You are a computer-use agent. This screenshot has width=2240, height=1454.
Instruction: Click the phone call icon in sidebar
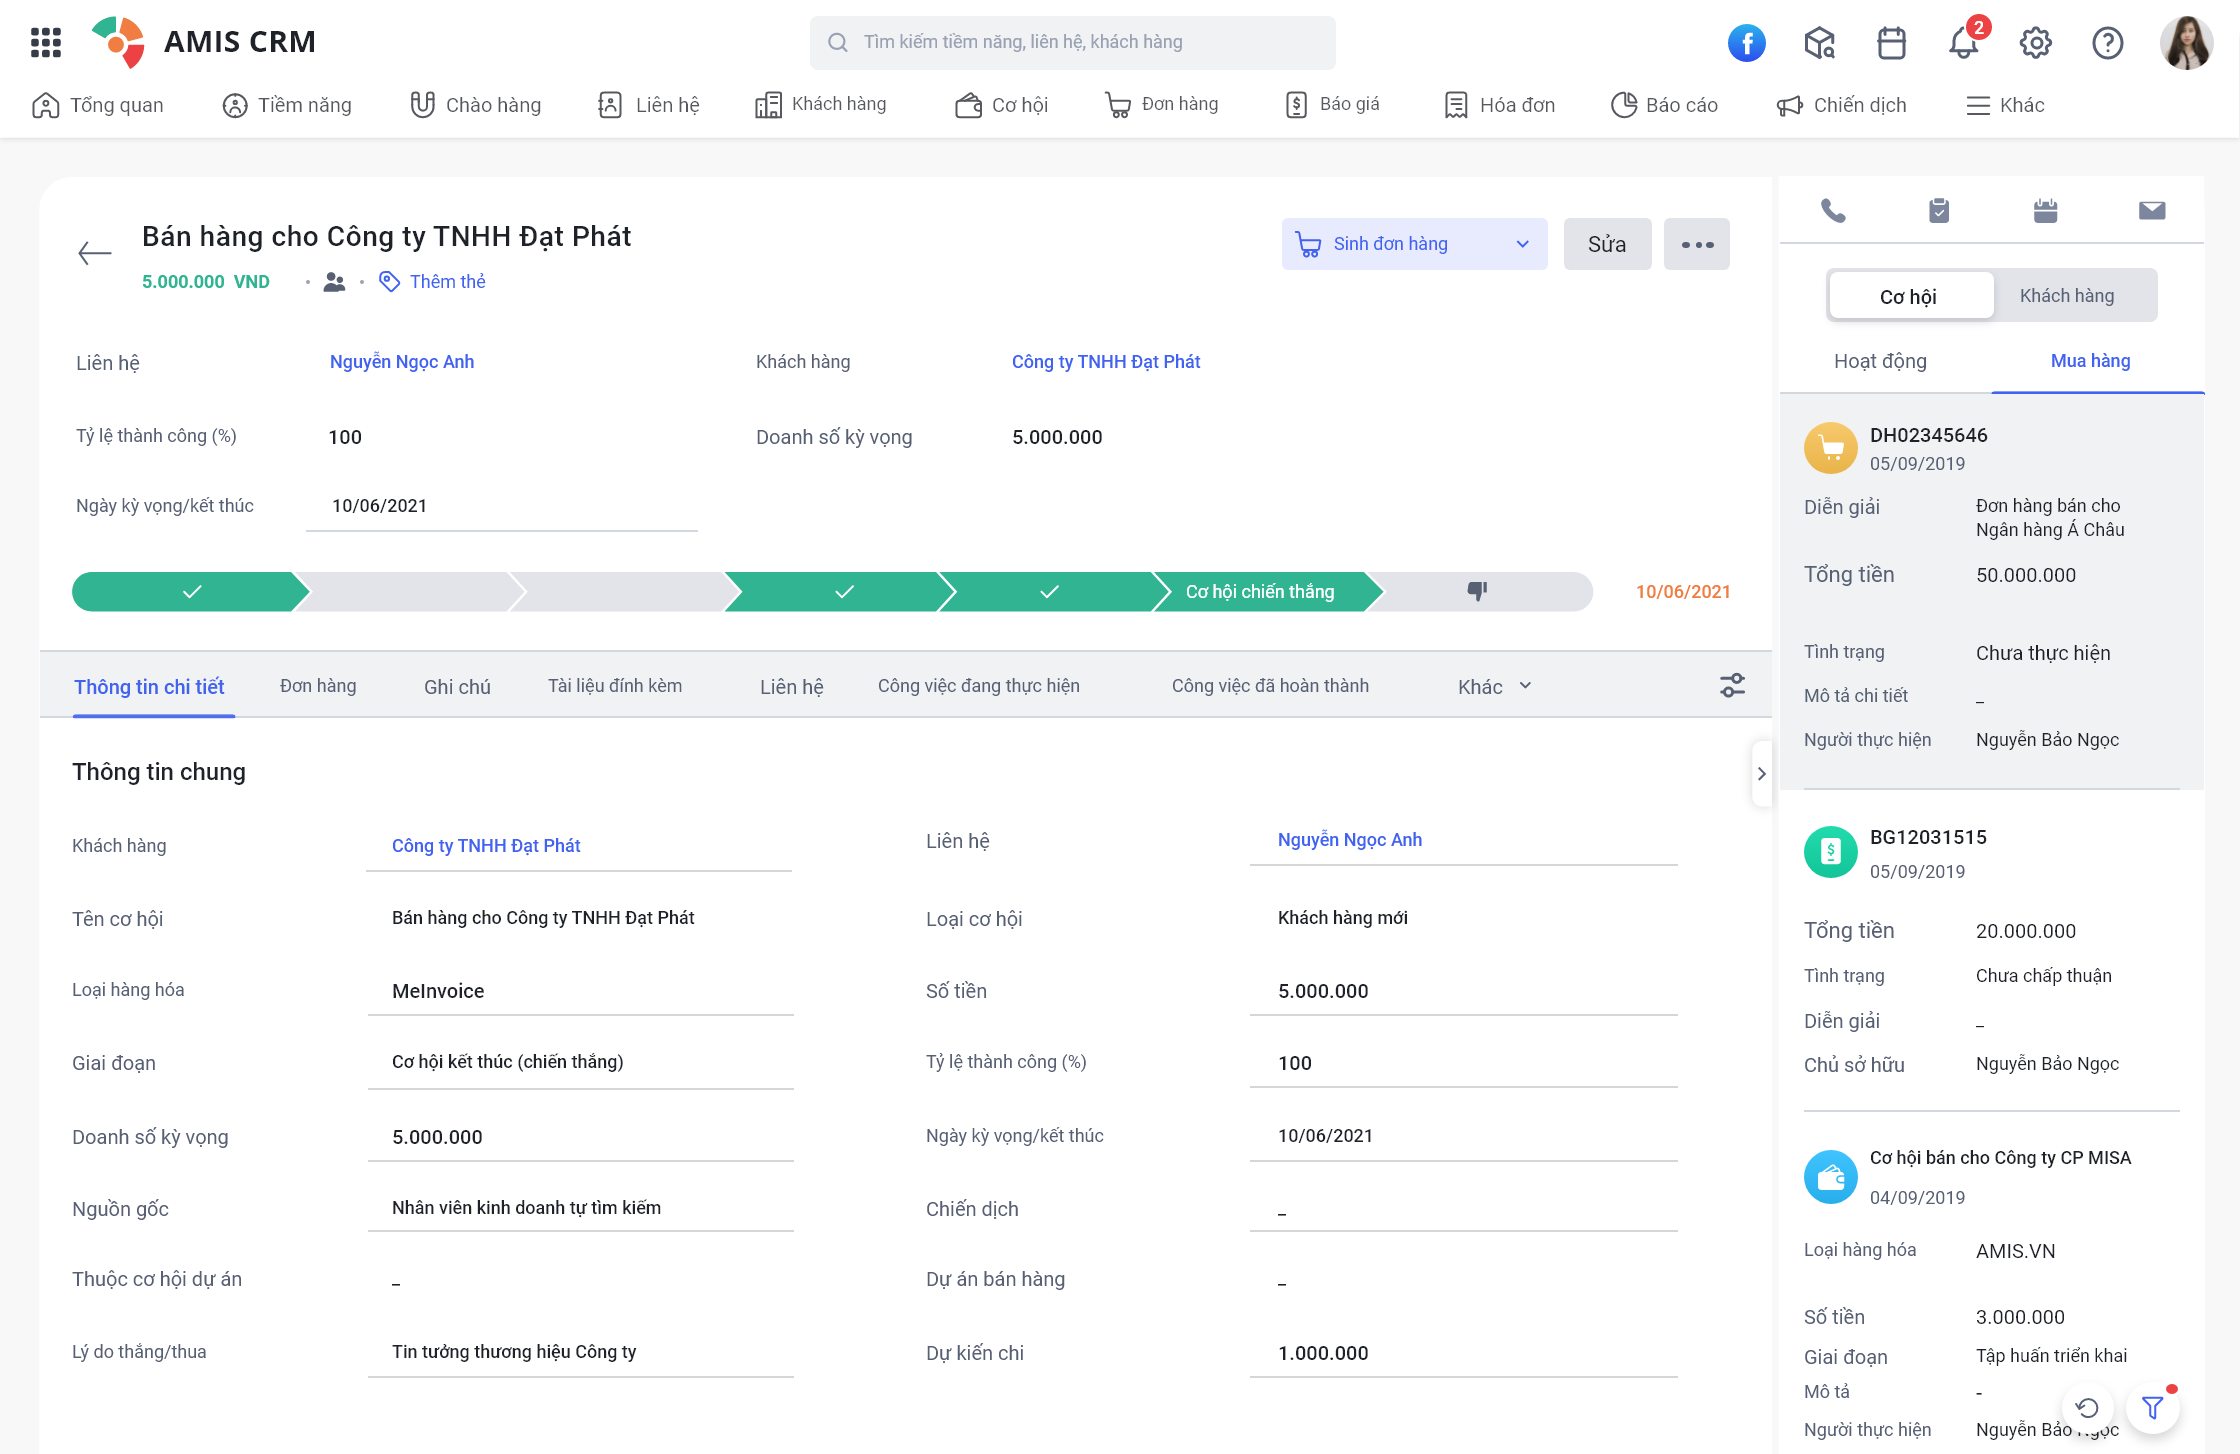1833,212
